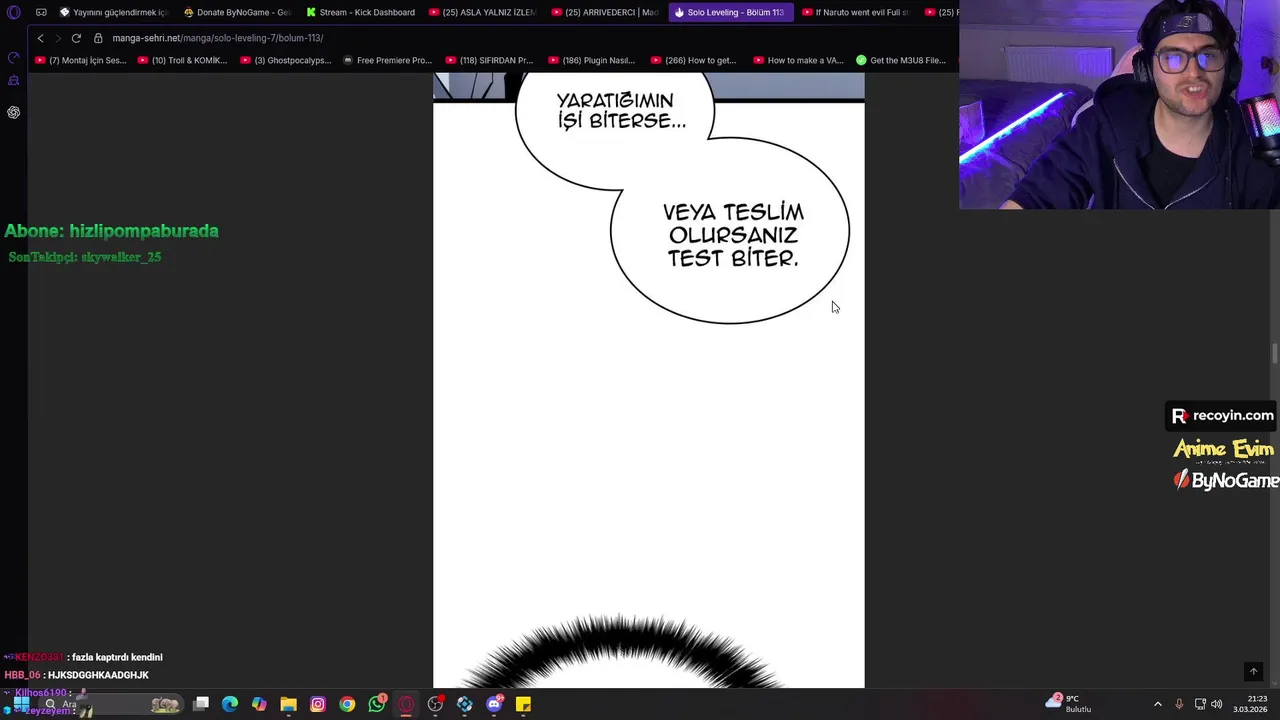Click the Opera GX taskbar icon
1280x720 pixels.
pos(406,704)
